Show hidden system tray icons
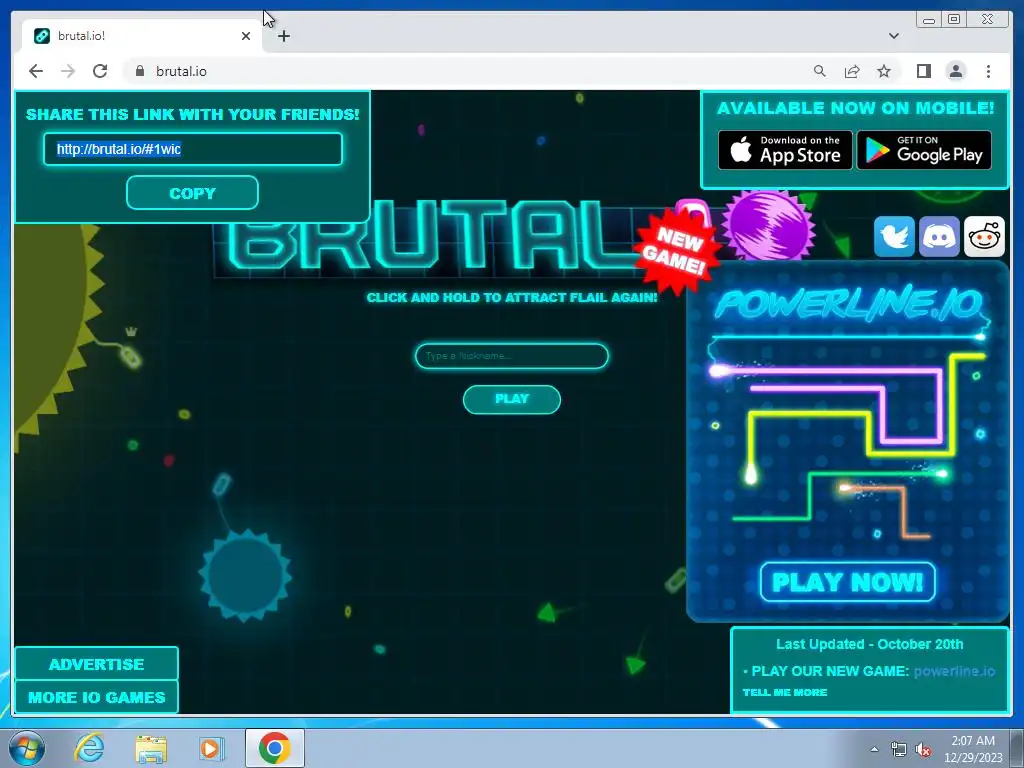This screenshot has height=768, width=1024. tap(874, 749)
